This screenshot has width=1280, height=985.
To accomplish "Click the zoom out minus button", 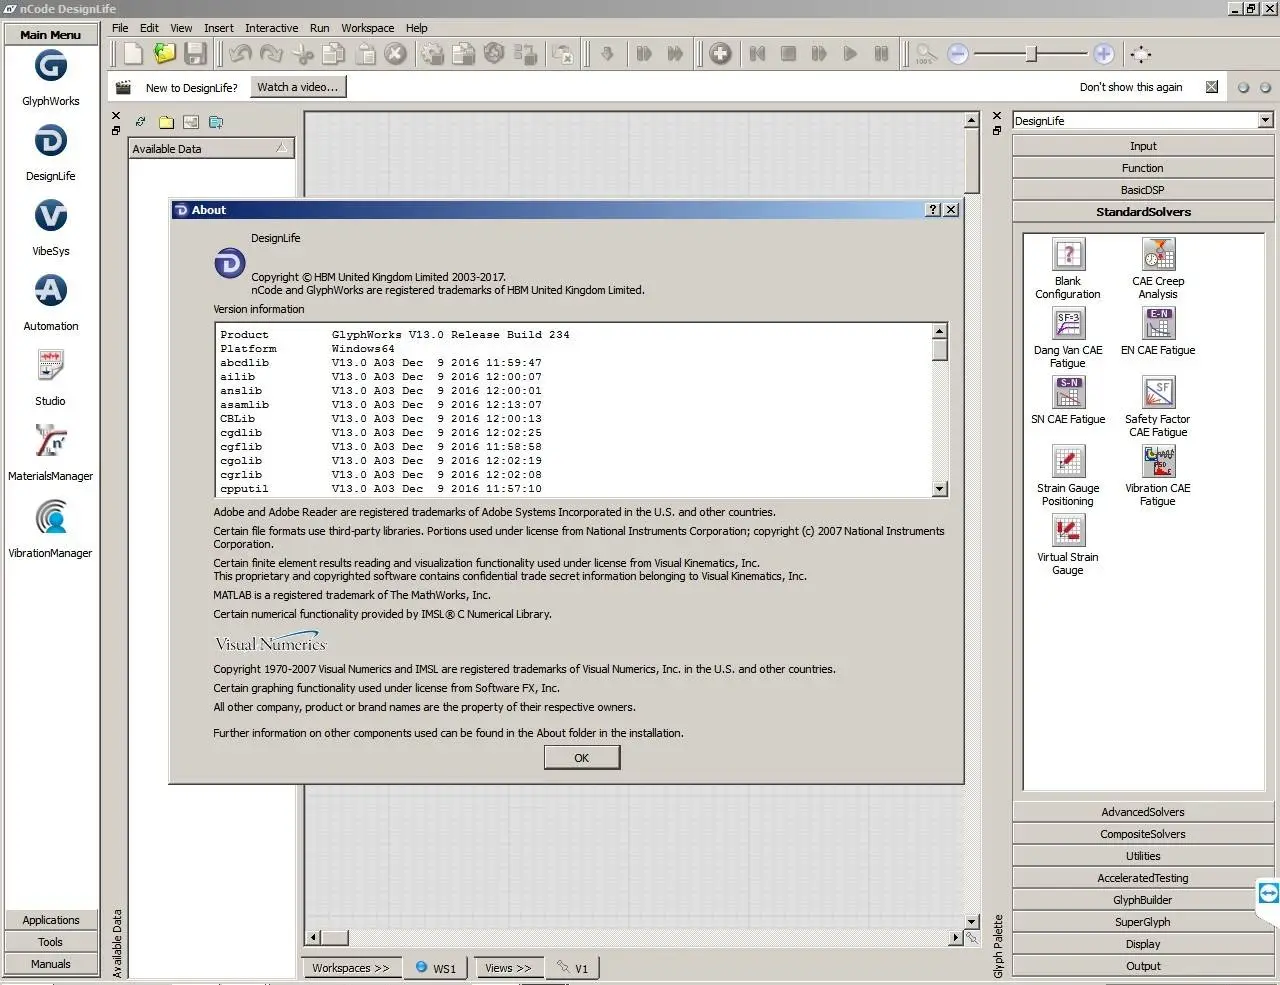I will pos(958,54).
